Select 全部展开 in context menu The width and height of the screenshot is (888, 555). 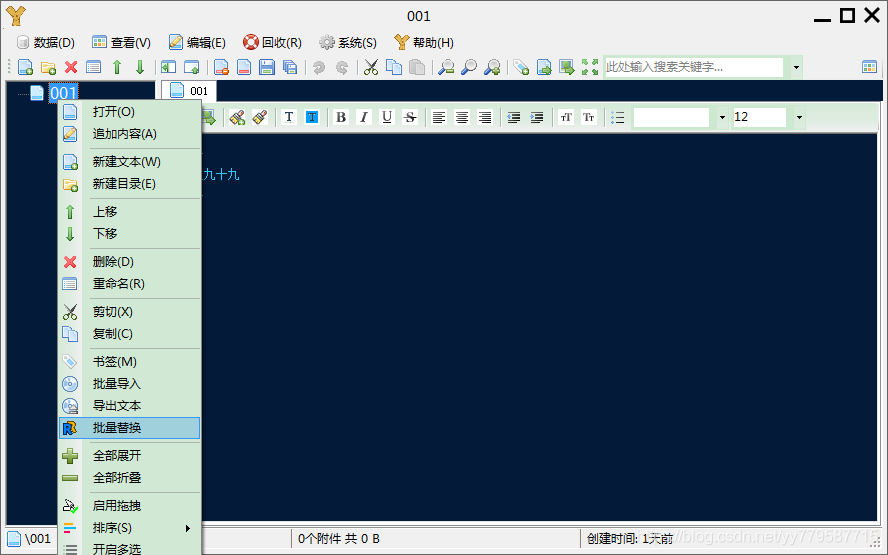pos(130,456)
